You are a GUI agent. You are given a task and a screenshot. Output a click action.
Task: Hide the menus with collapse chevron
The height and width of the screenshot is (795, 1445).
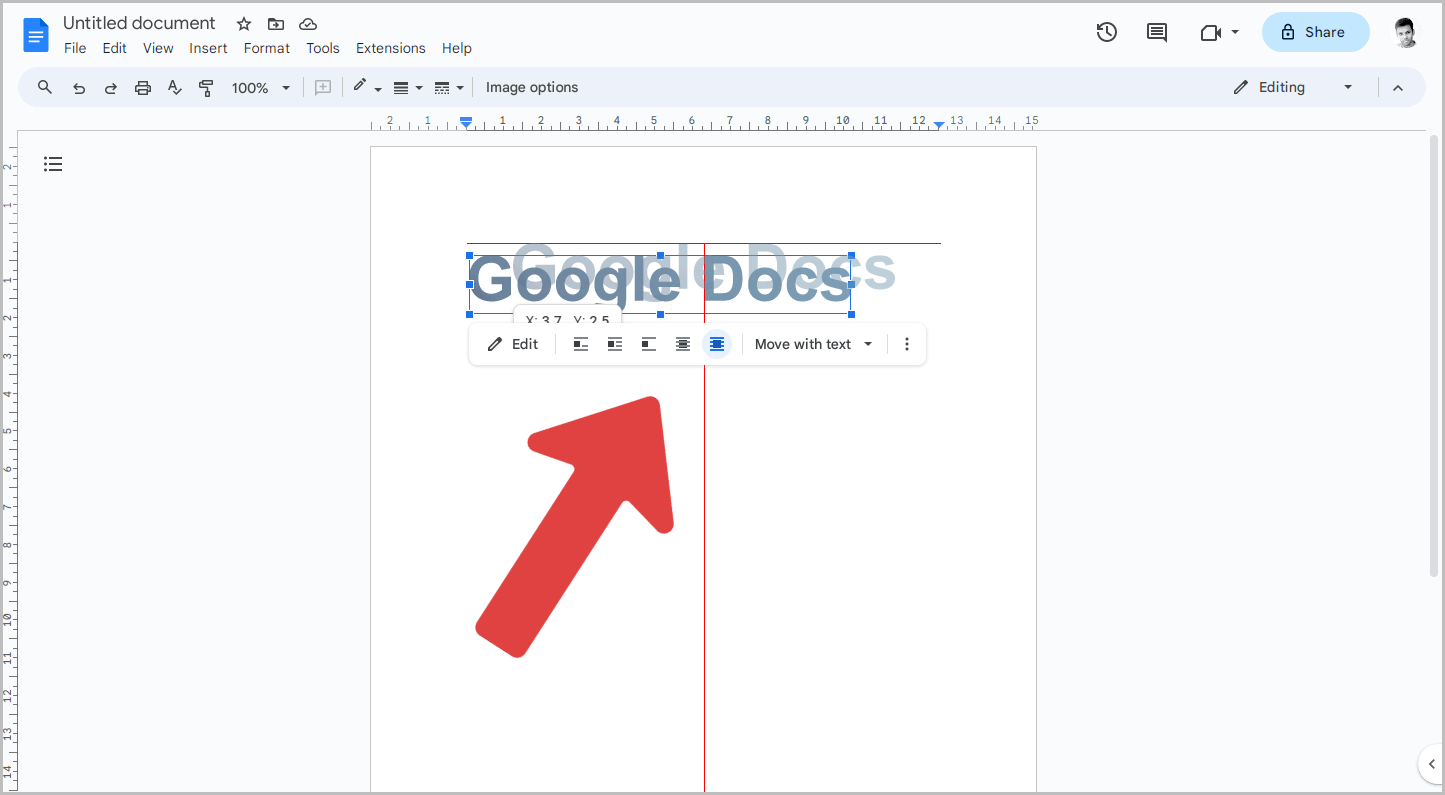click(x=1398, y=88)
